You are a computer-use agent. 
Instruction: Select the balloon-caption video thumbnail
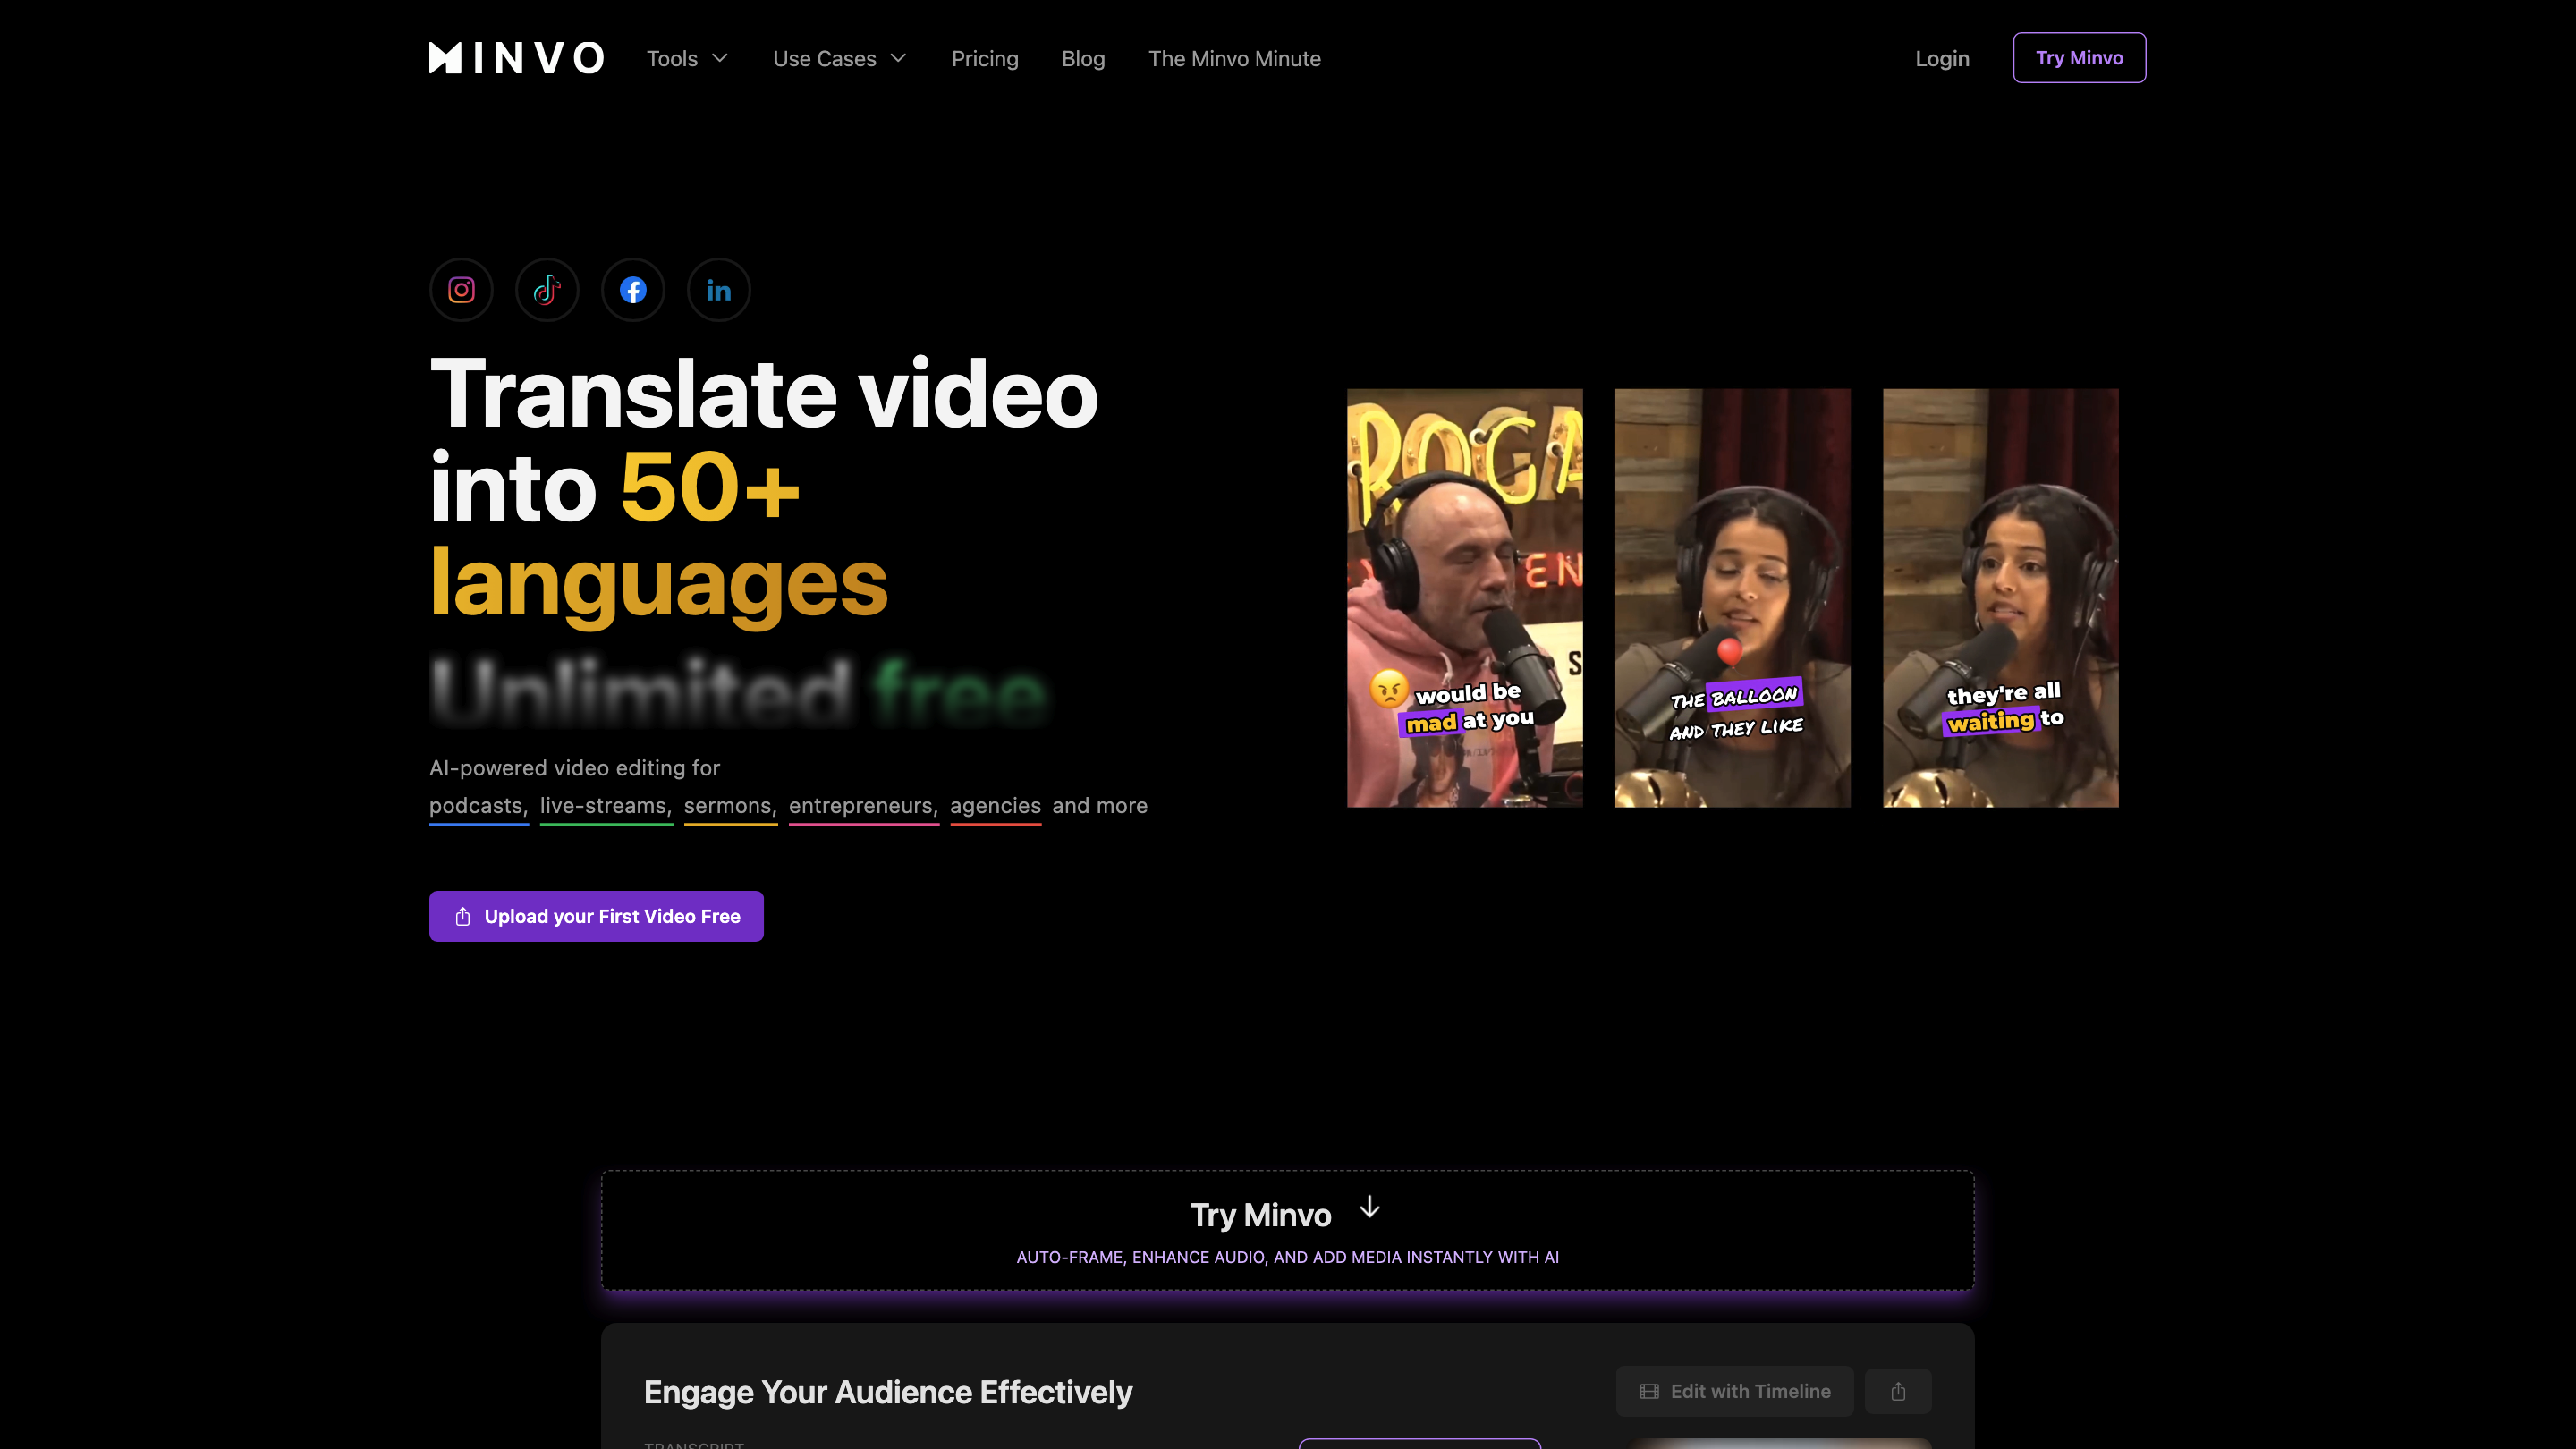point(1732,598)
